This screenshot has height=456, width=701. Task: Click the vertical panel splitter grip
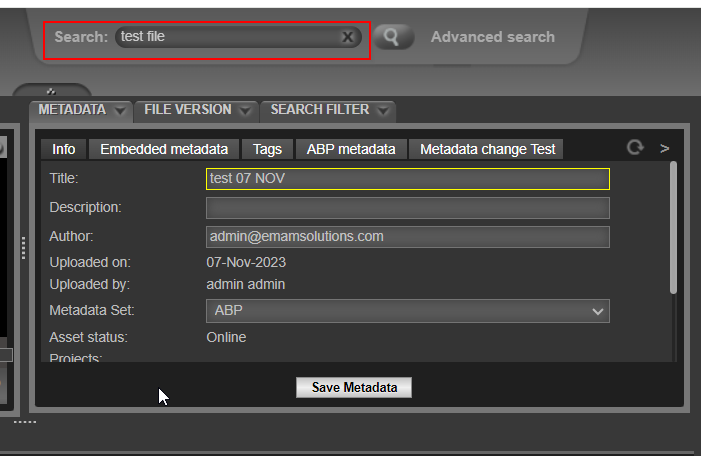[23, 248]
